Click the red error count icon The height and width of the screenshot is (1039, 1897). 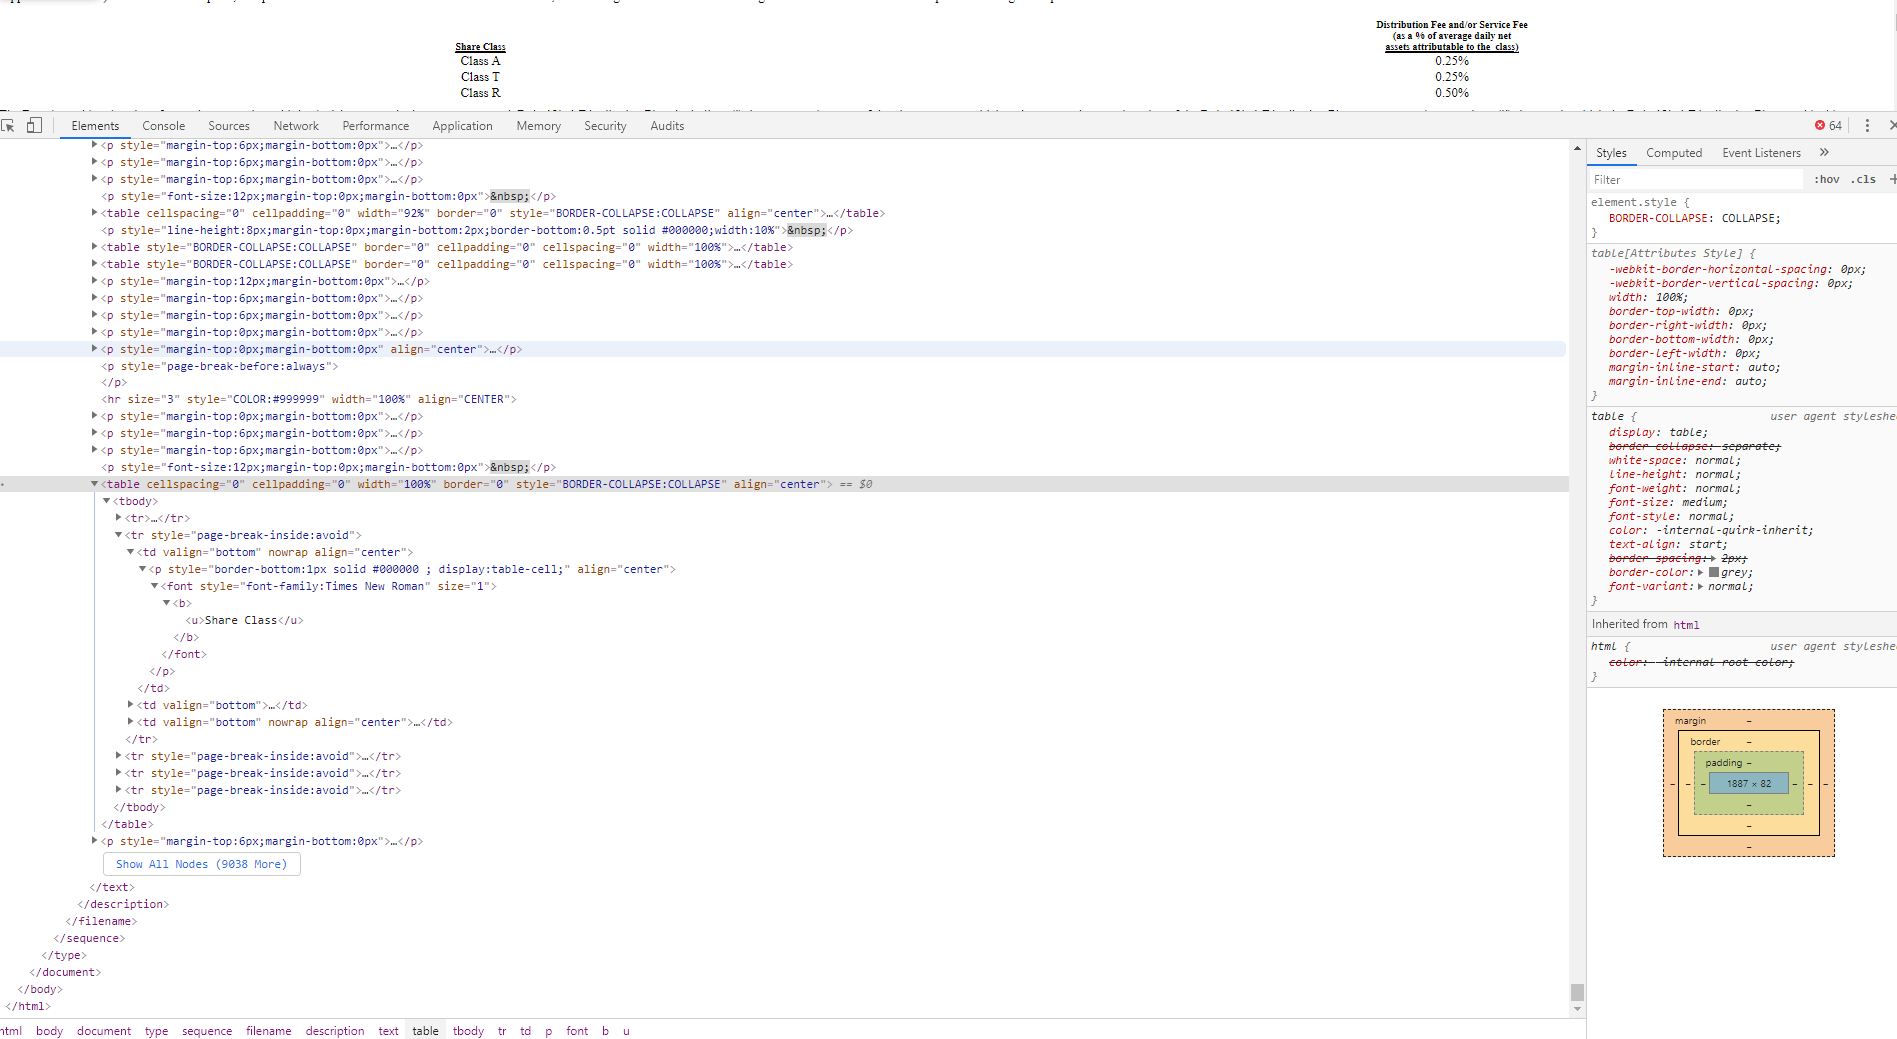(1820, 125)
